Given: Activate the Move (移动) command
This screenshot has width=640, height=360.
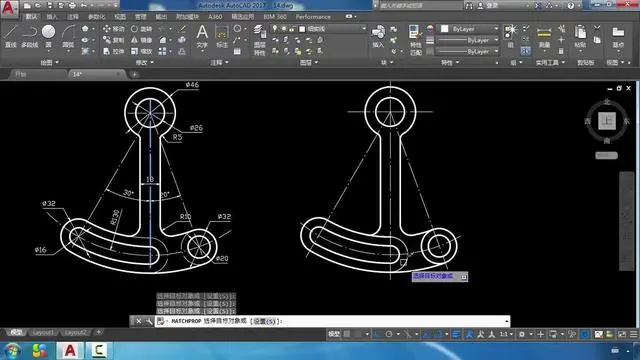Looking at the screenshot, I should [x=113, y=29].
